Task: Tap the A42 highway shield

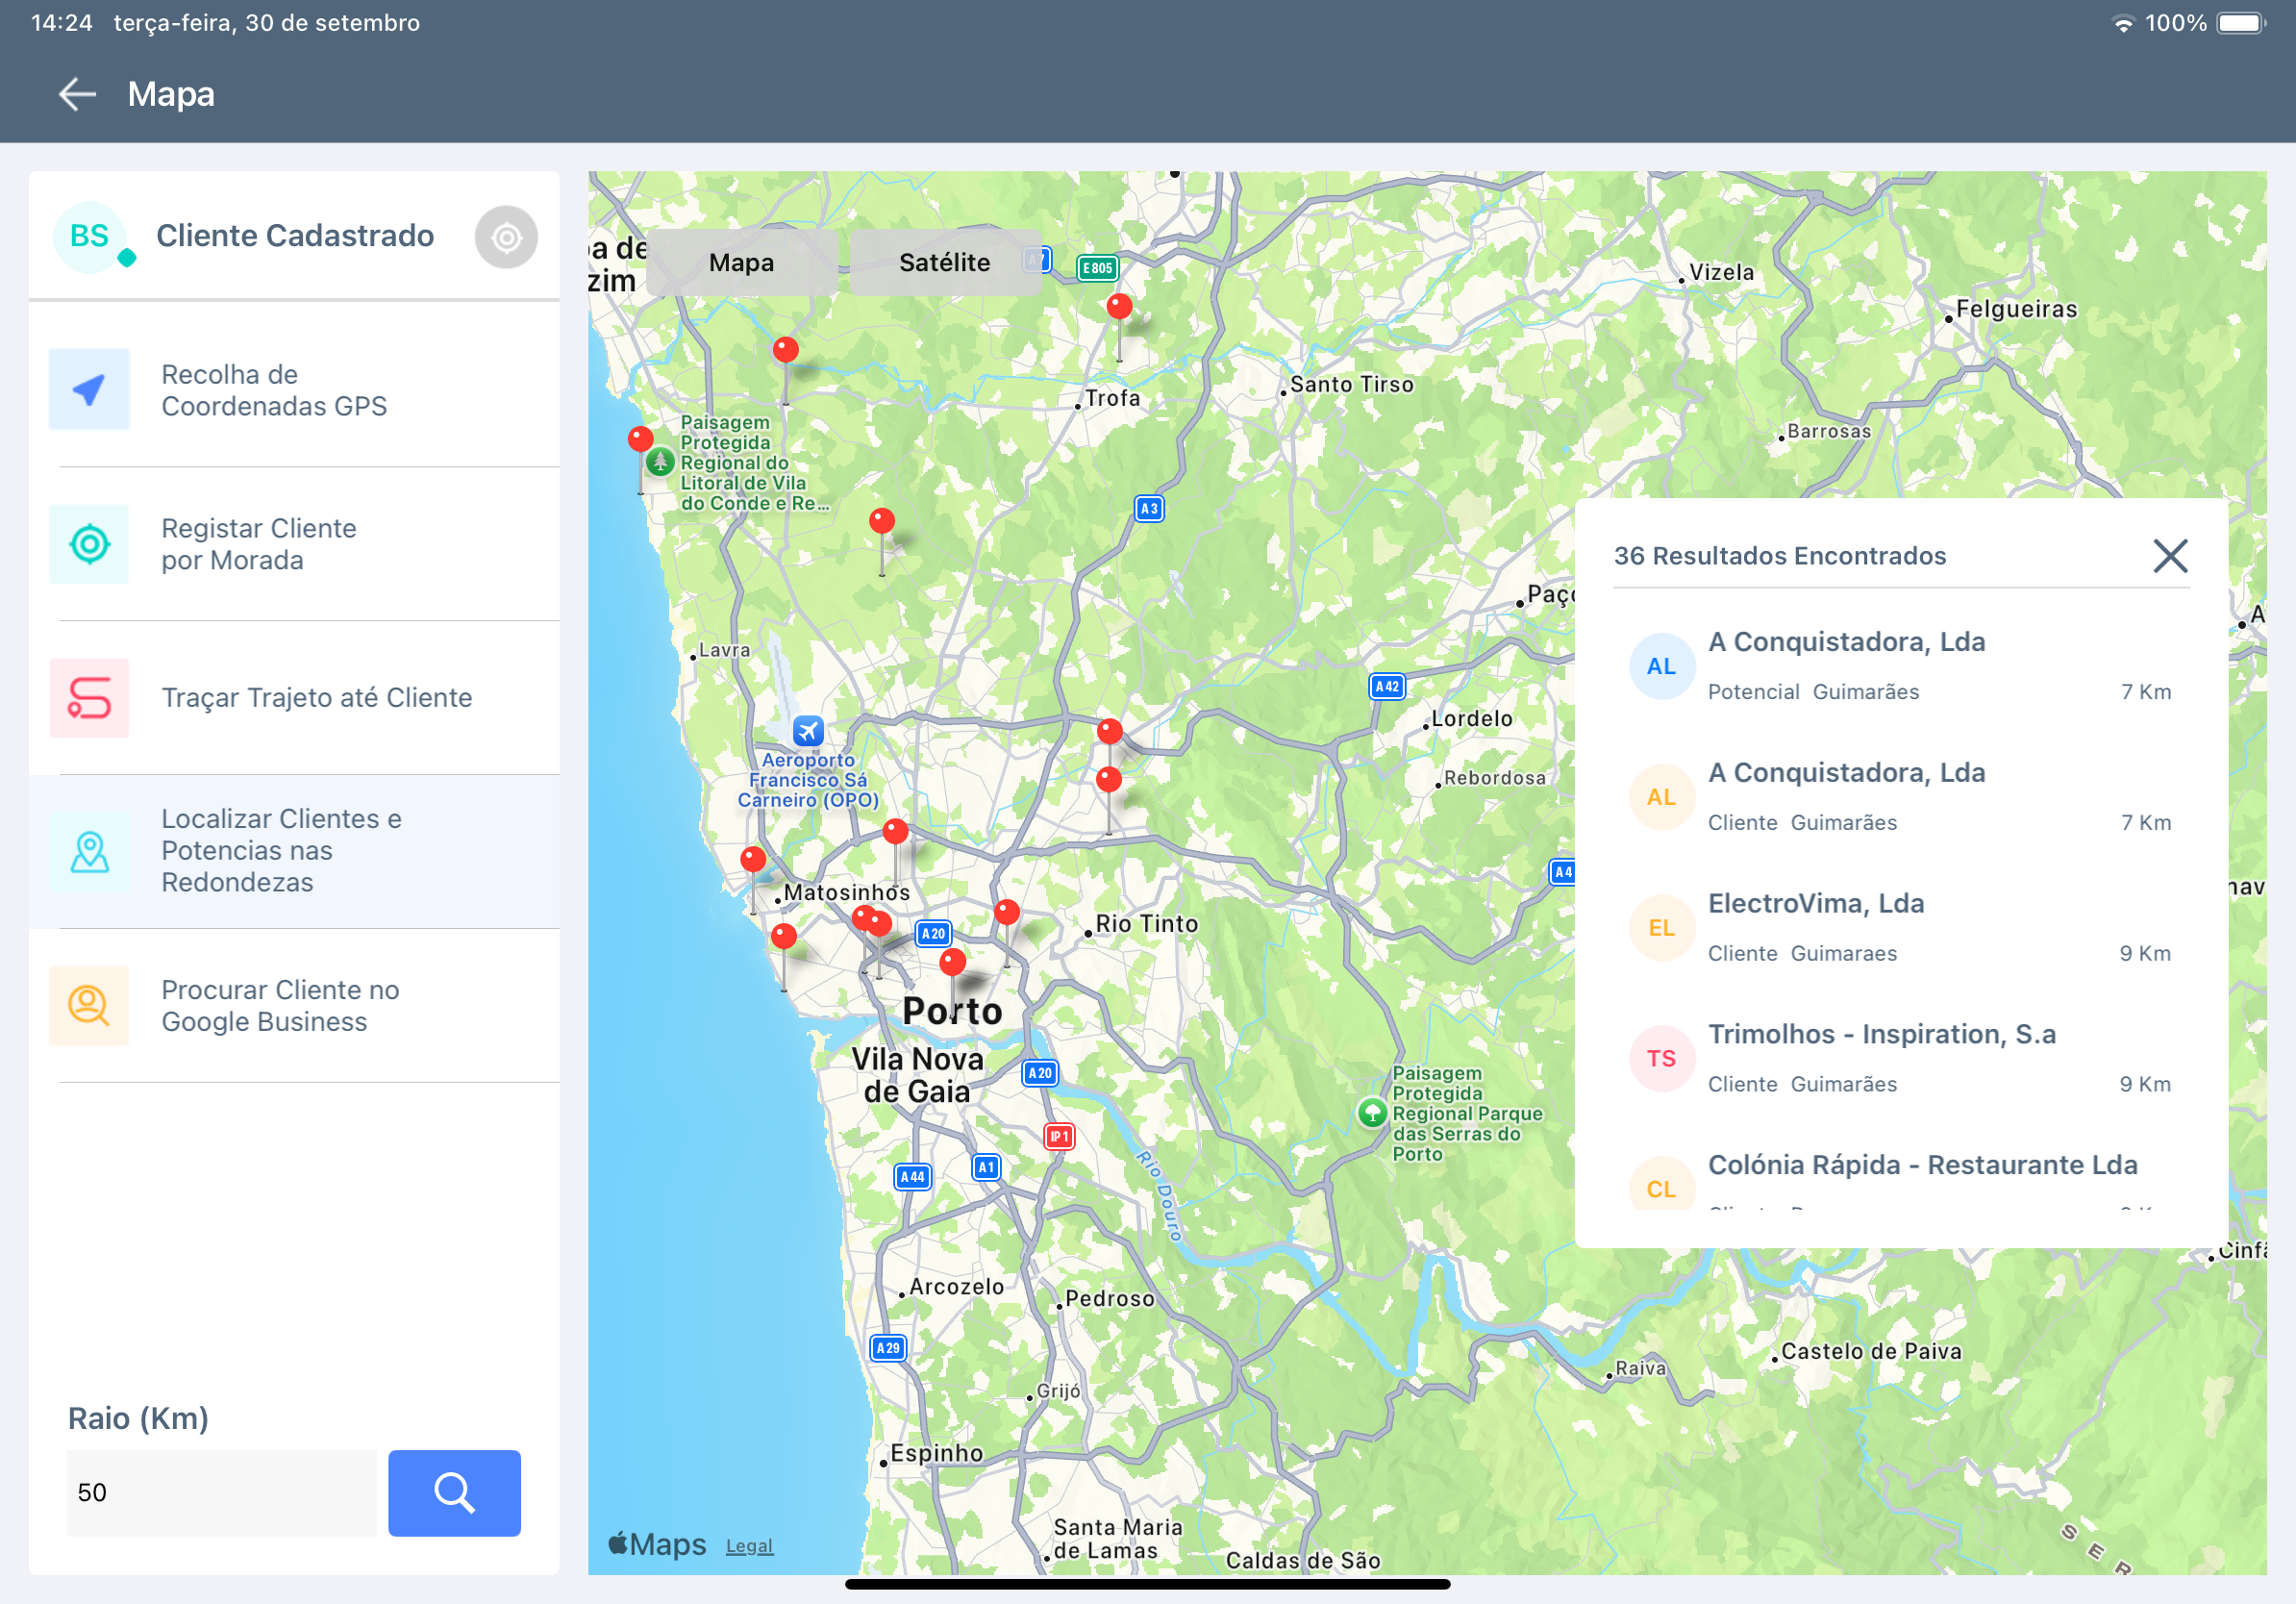Action: (1386, 687)
